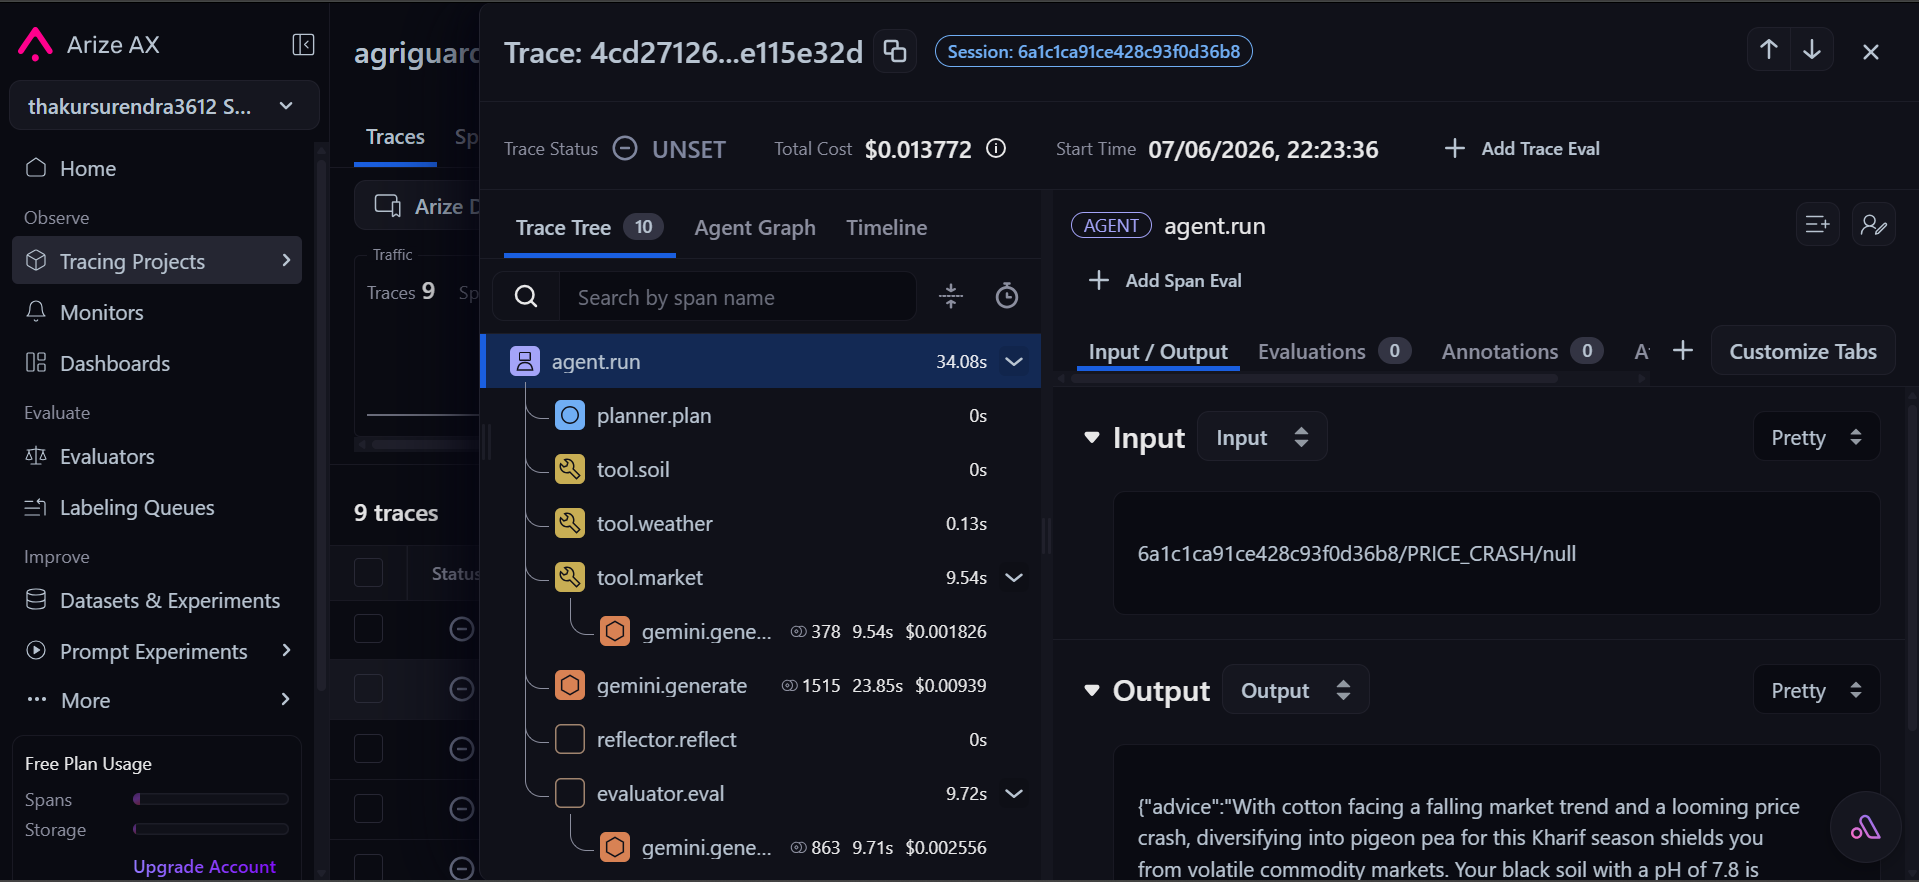Open the Output field selector dropdown
Image resolution: width=1919 pixels, height=882 pixels.
pos(1295,690)
